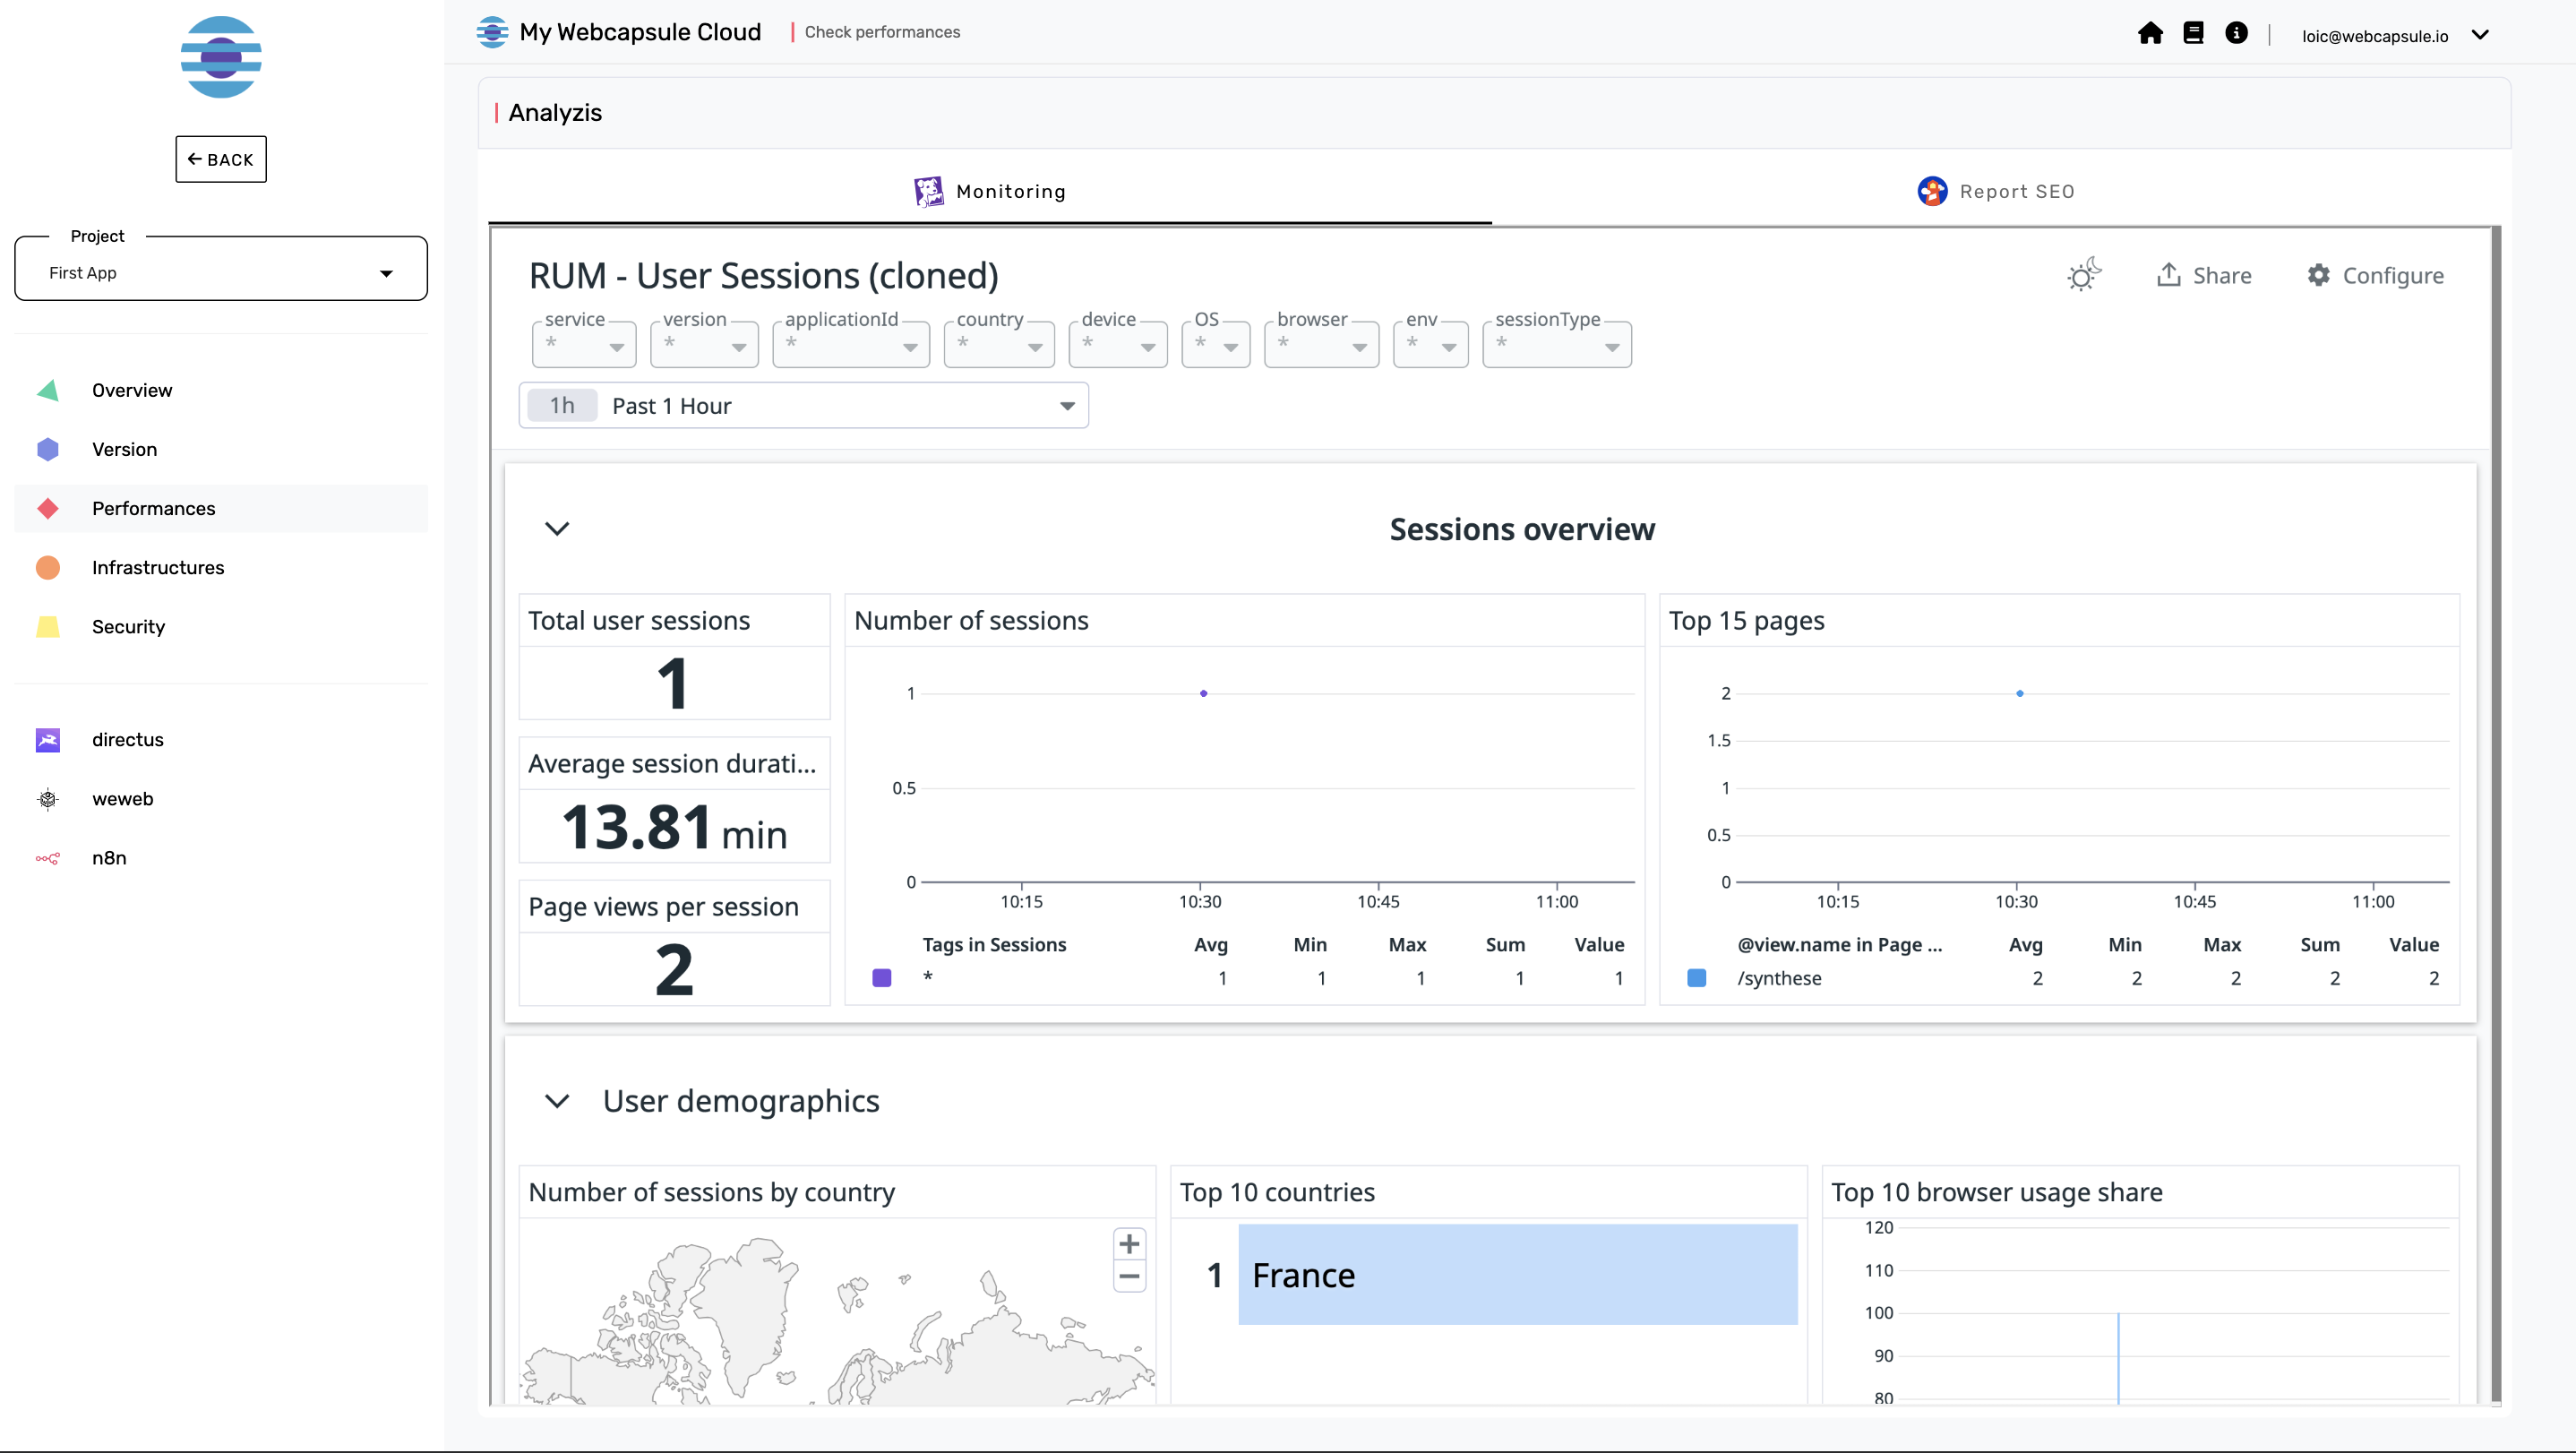Click the Page views per session title
The height and width of the screenshot is (1453, 2576).
[x=663, y=906]
